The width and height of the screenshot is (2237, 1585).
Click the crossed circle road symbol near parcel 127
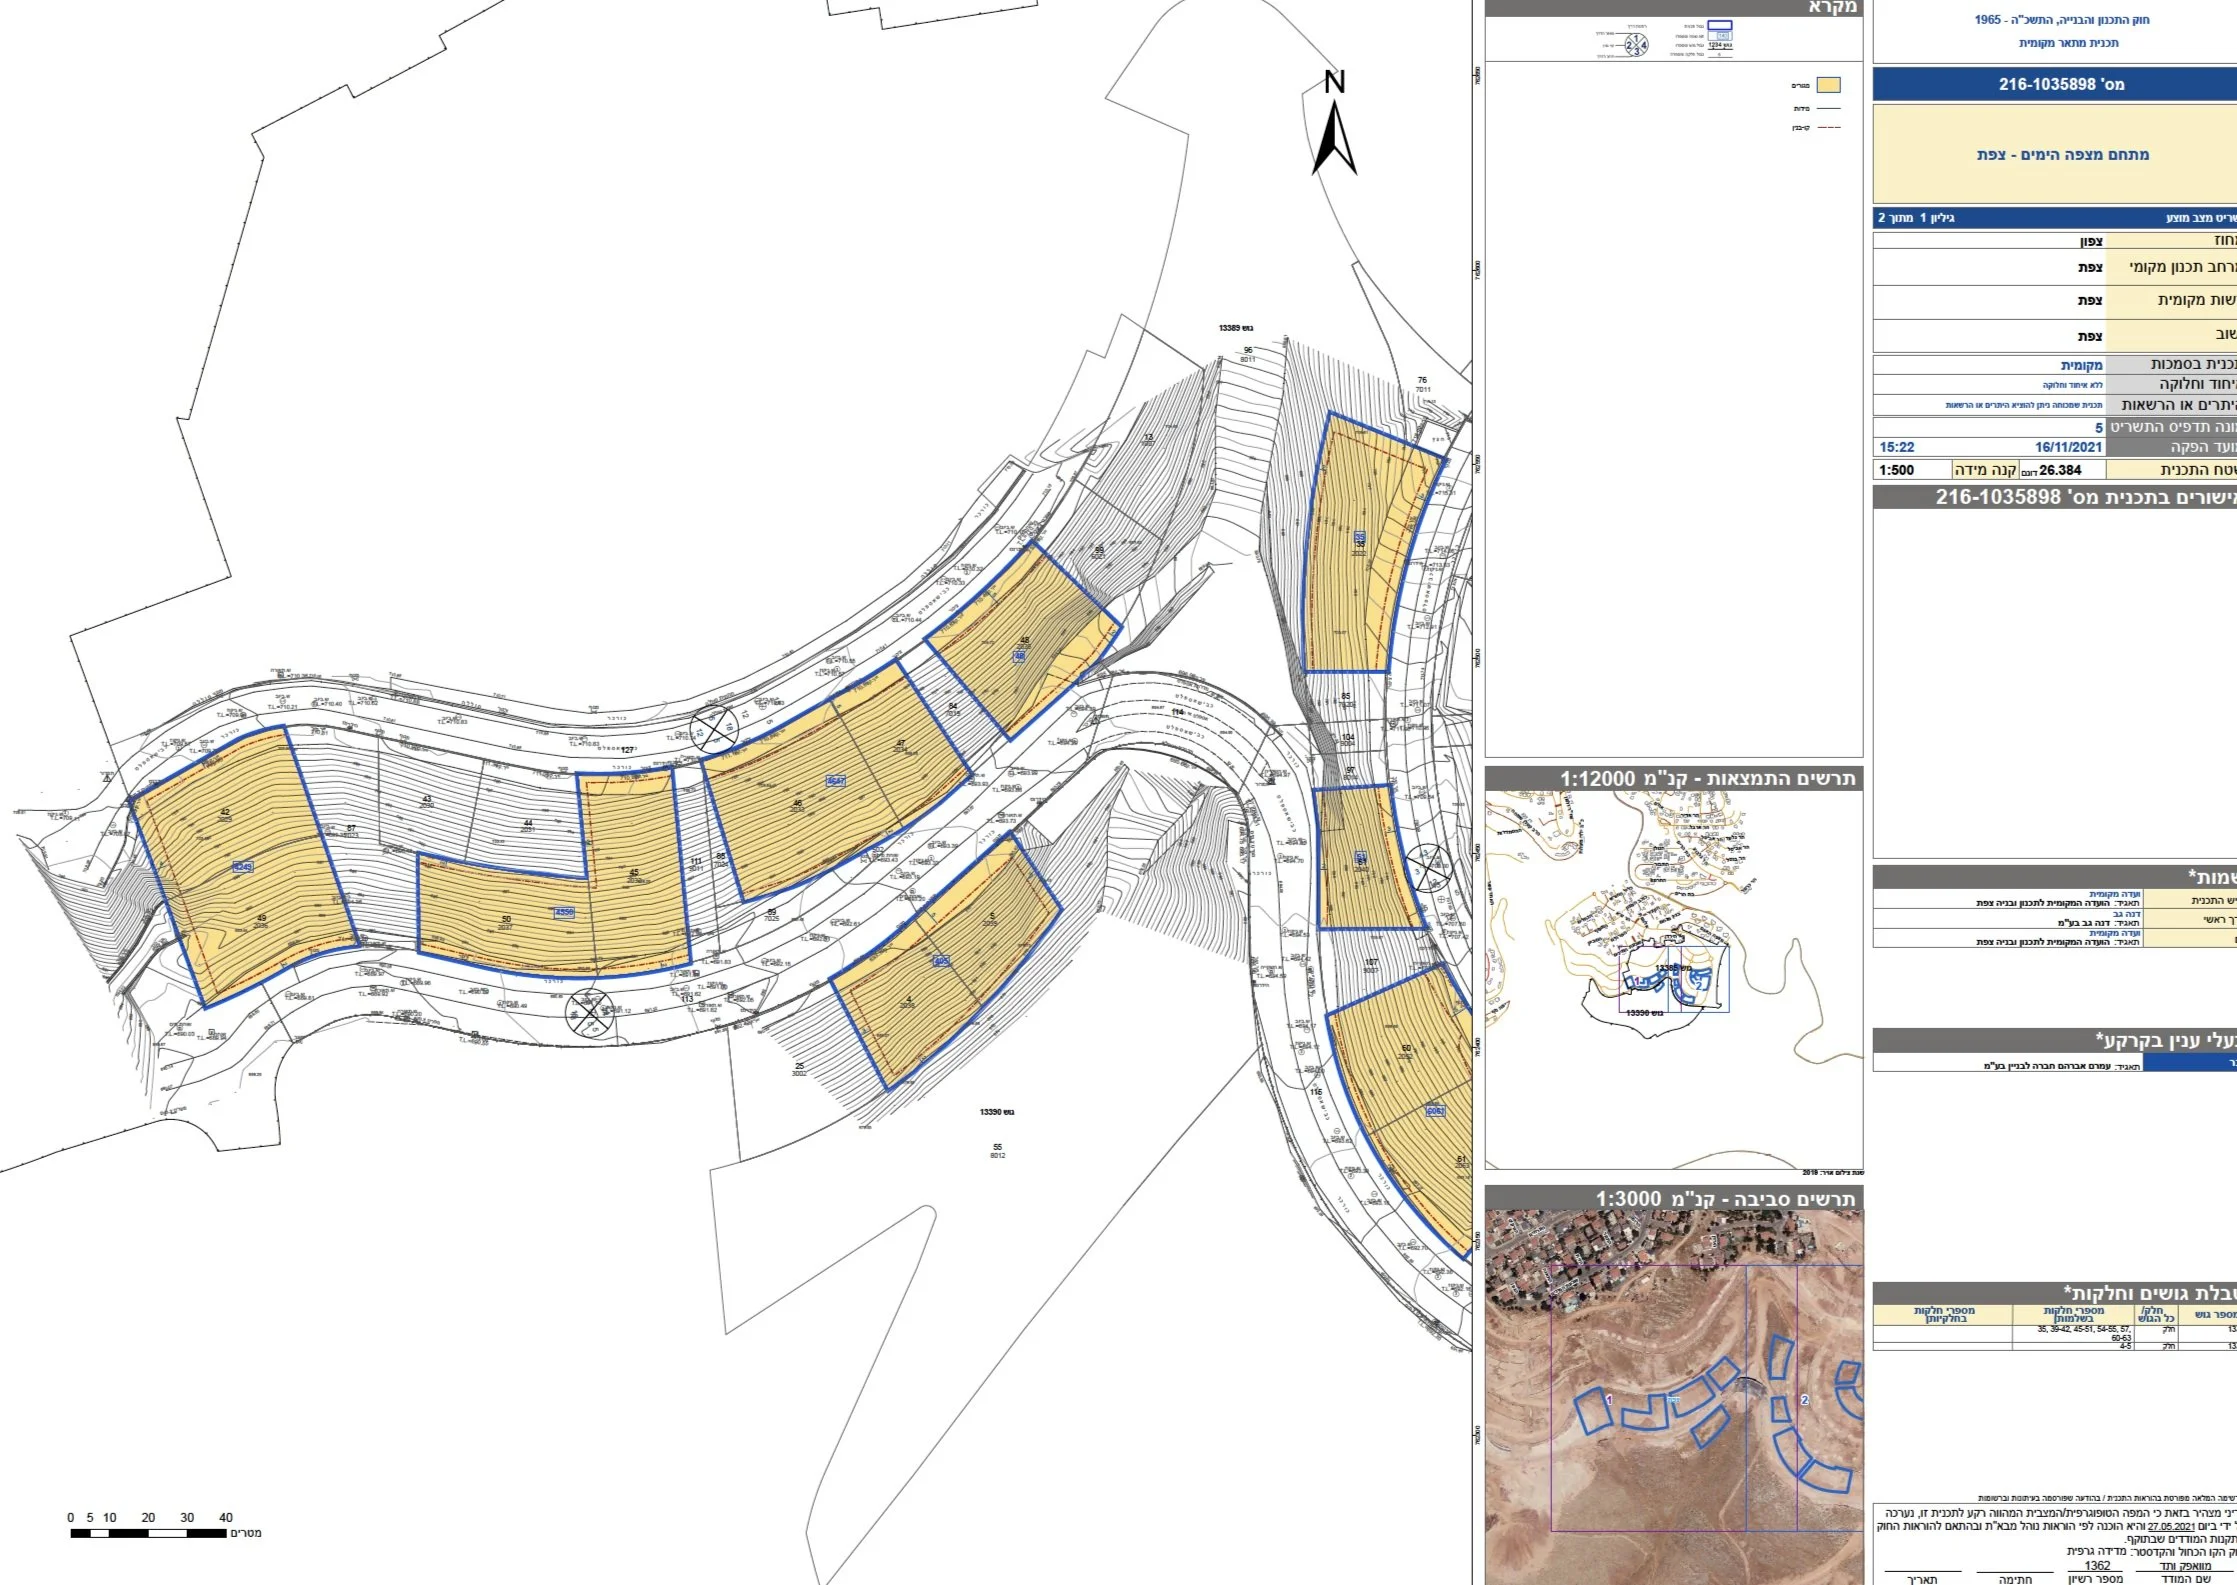715,728
